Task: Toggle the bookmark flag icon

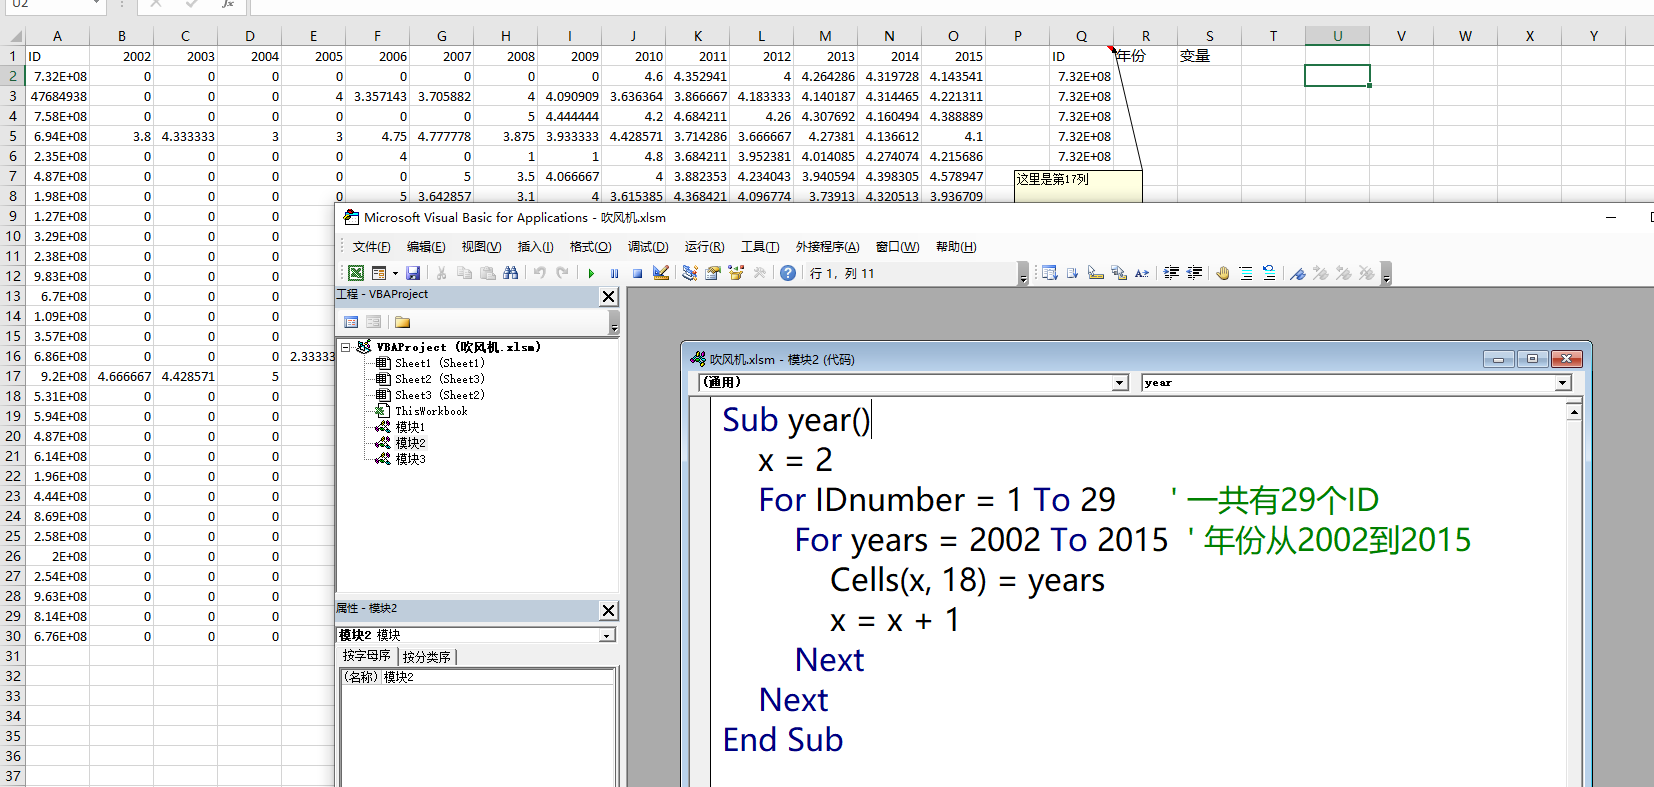Action: pyautogui.click(x=1298, y=273)
